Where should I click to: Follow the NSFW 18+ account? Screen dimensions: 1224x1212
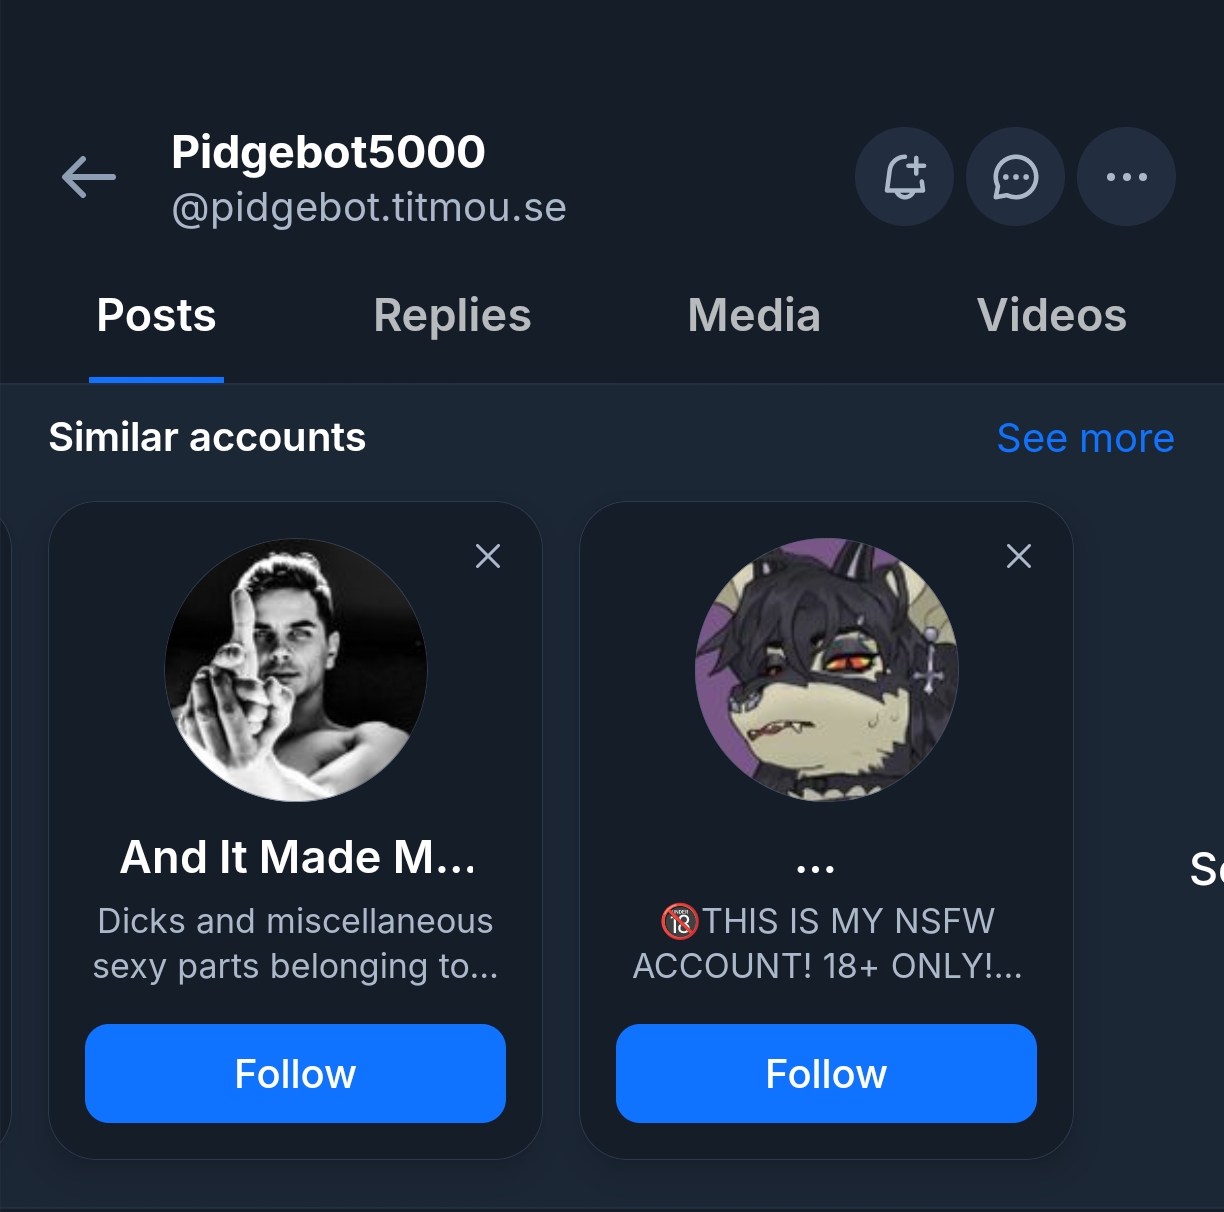pos(826,1074)
